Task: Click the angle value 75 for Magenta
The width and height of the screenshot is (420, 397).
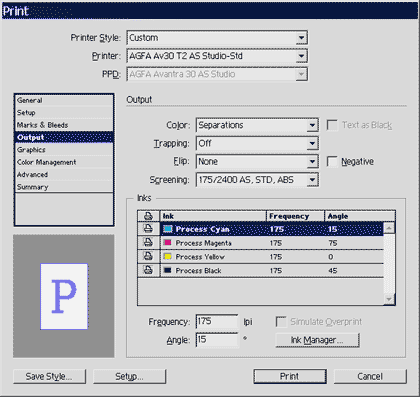Action: pos(333,243)
